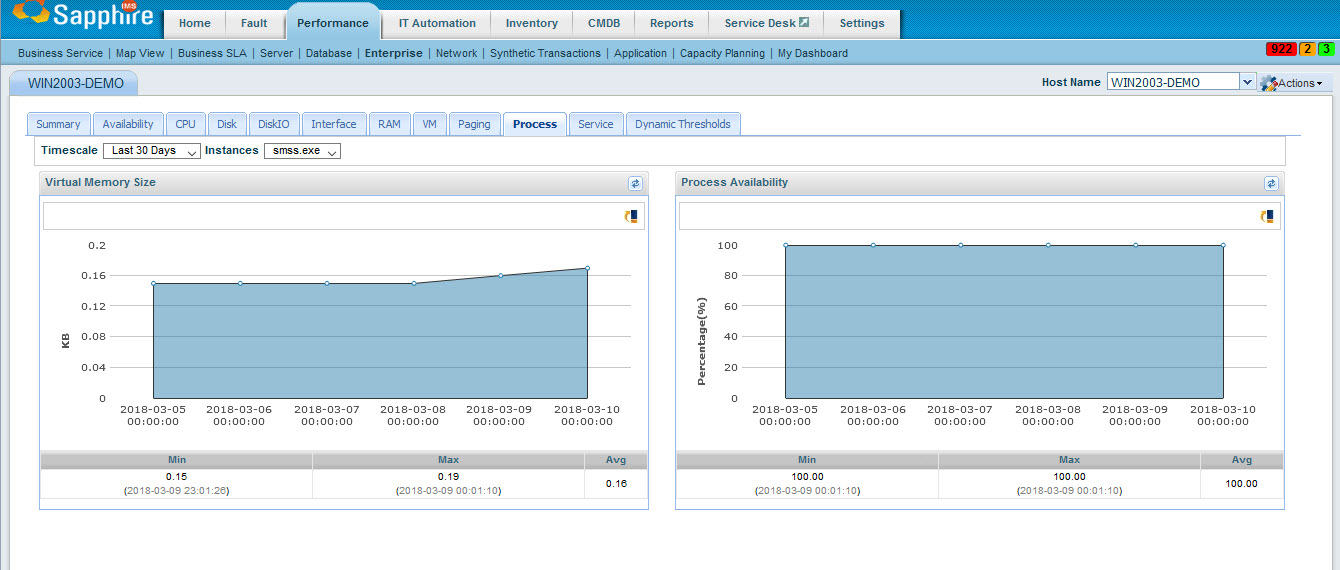This screenshot has height=570, width=1340.
Task: Open Application performance link
Action: click(640, 53)
